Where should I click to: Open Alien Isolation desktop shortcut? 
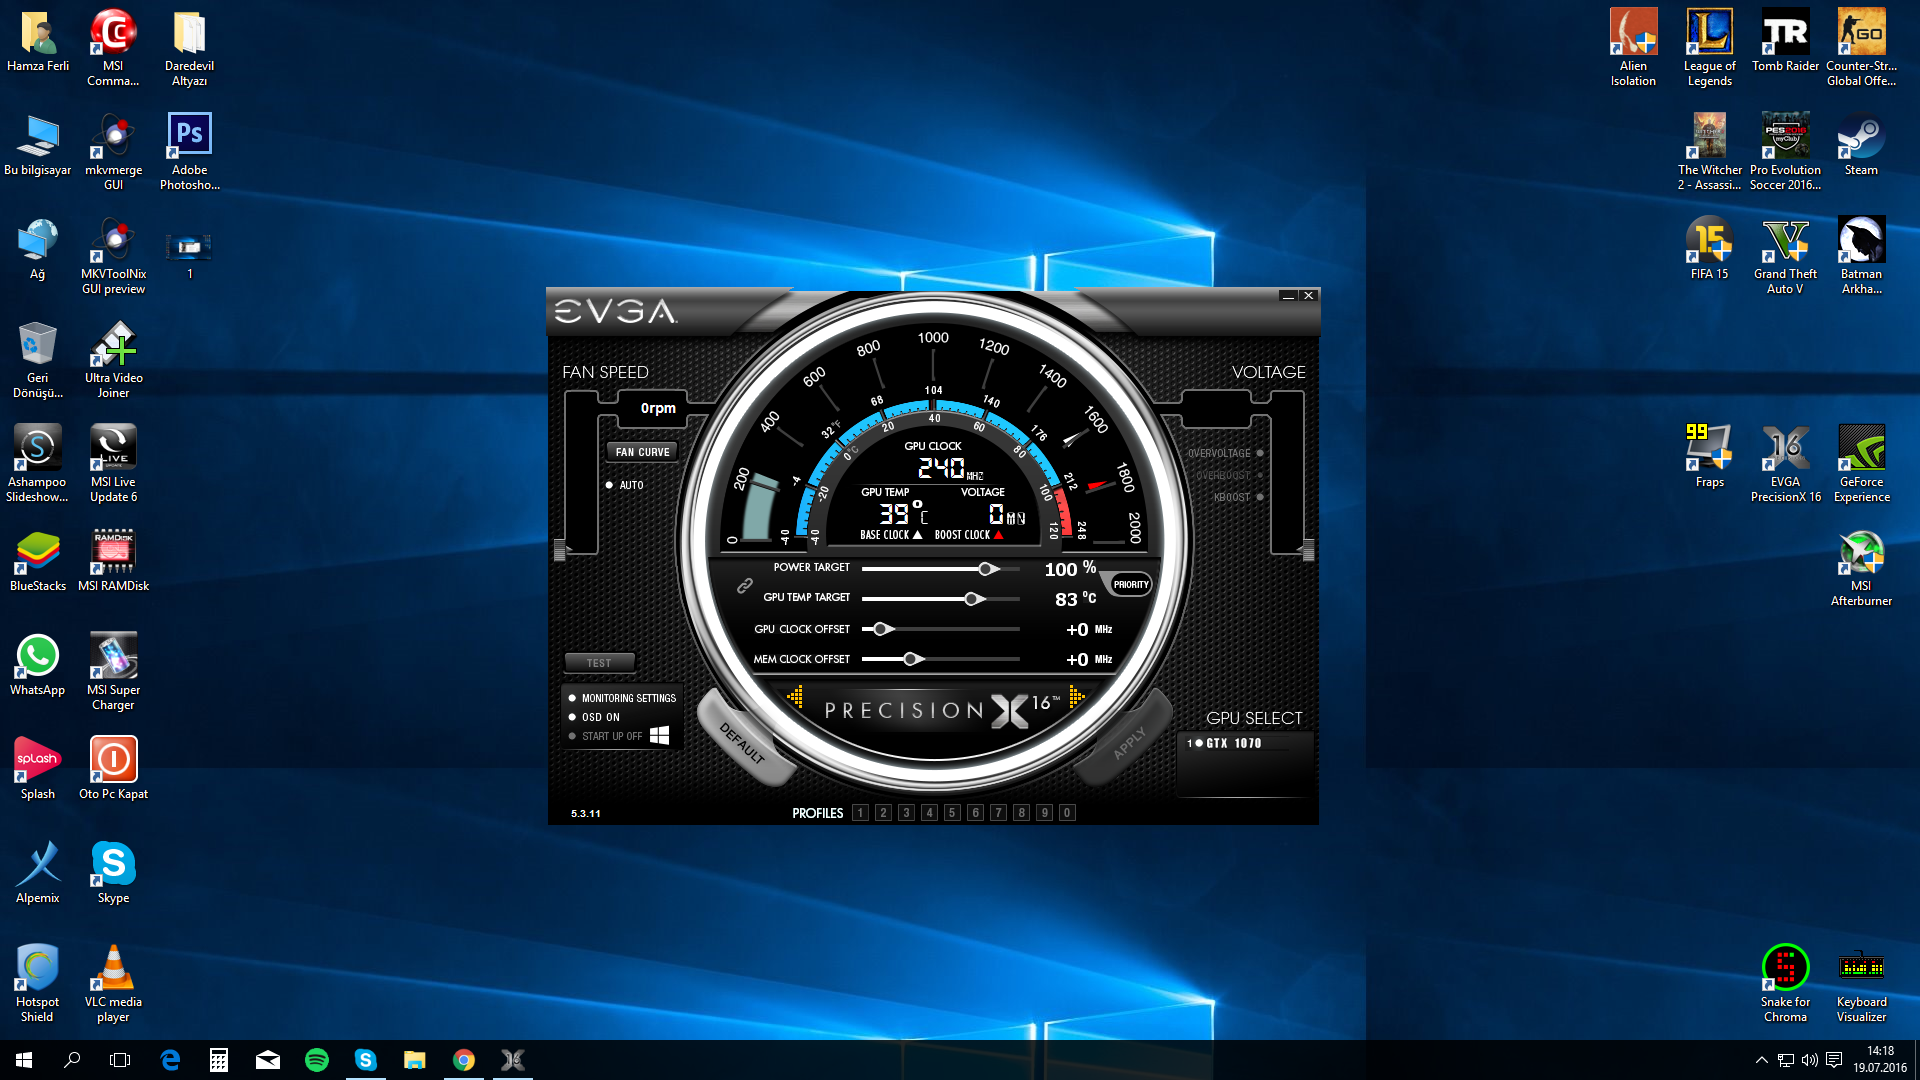1633,47
